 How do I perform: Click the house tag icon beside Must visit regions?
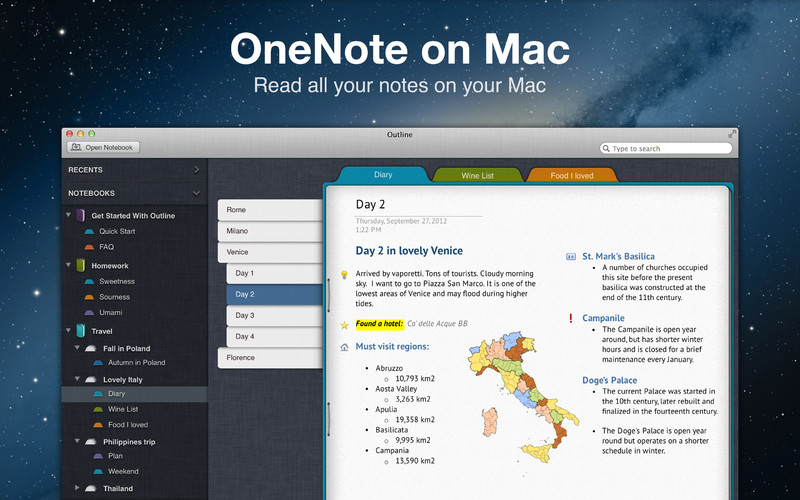(344, 347)
